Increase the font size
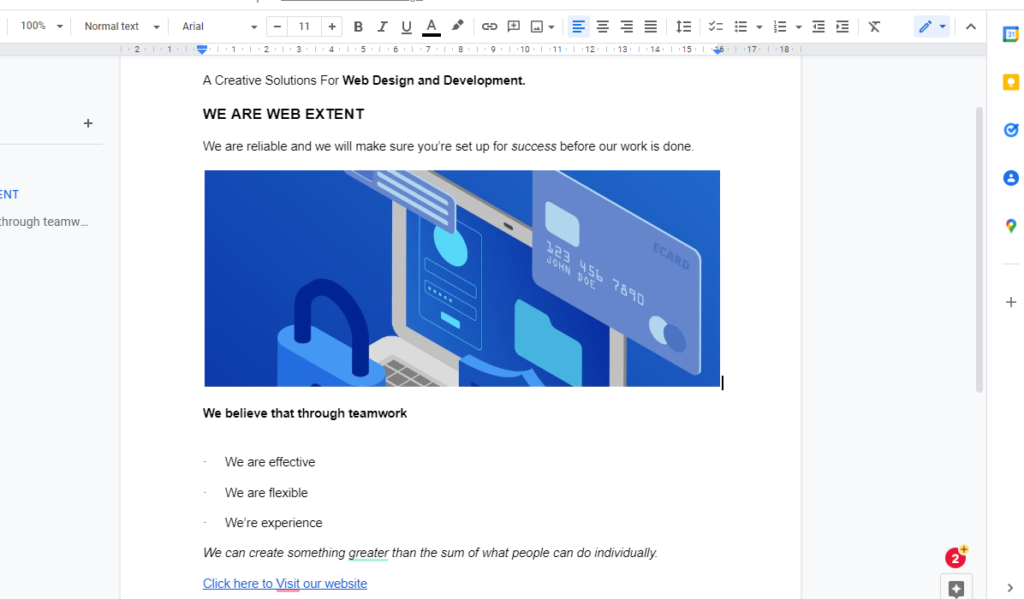Viewport: 1024px width, 599px height. (332, 27)
